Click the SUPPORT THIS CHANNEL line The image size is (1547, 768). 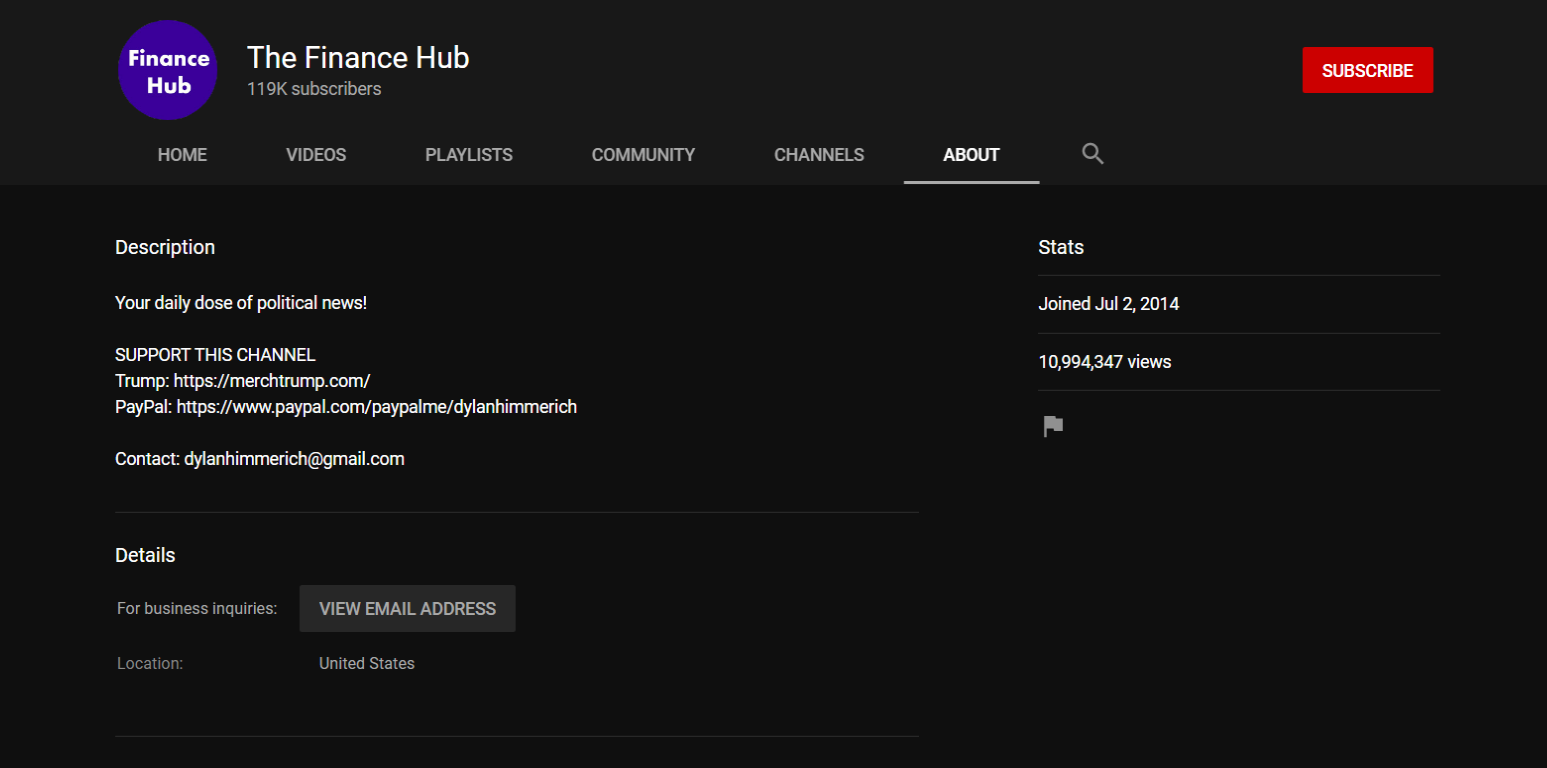click(215, 355)
